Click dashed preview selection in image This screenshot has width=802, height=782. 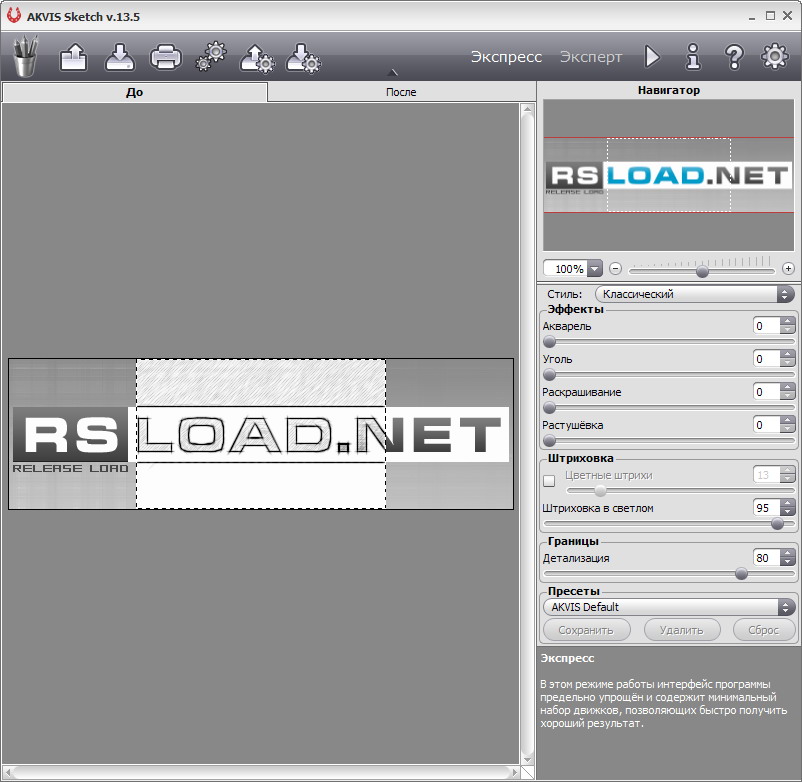[x=261, y=434]
